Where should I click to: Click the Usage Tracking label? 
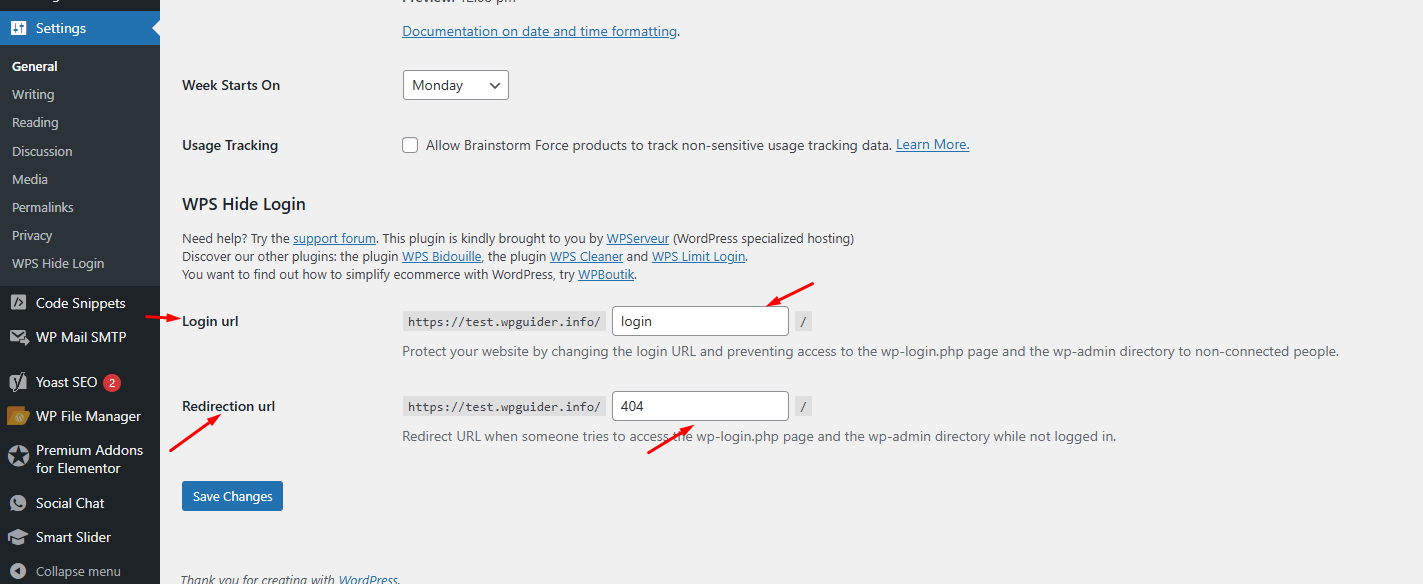pyautogui.click(x=230, y=145)
